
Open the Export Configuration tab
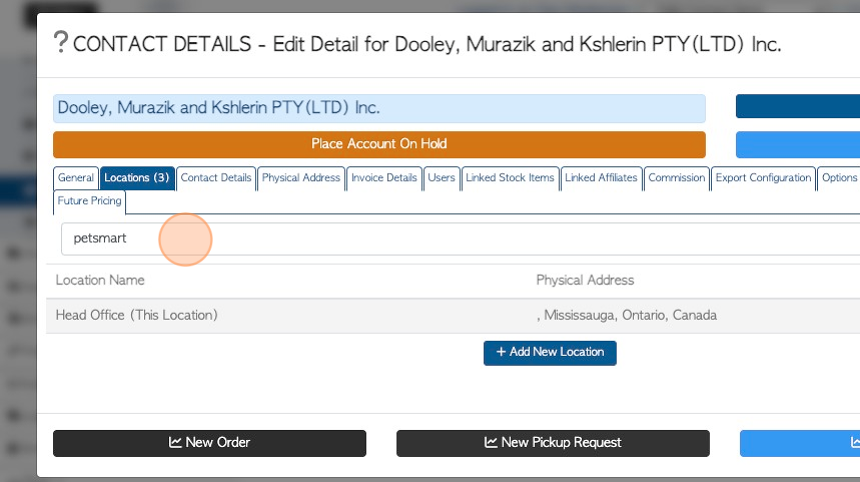(763, 178)
